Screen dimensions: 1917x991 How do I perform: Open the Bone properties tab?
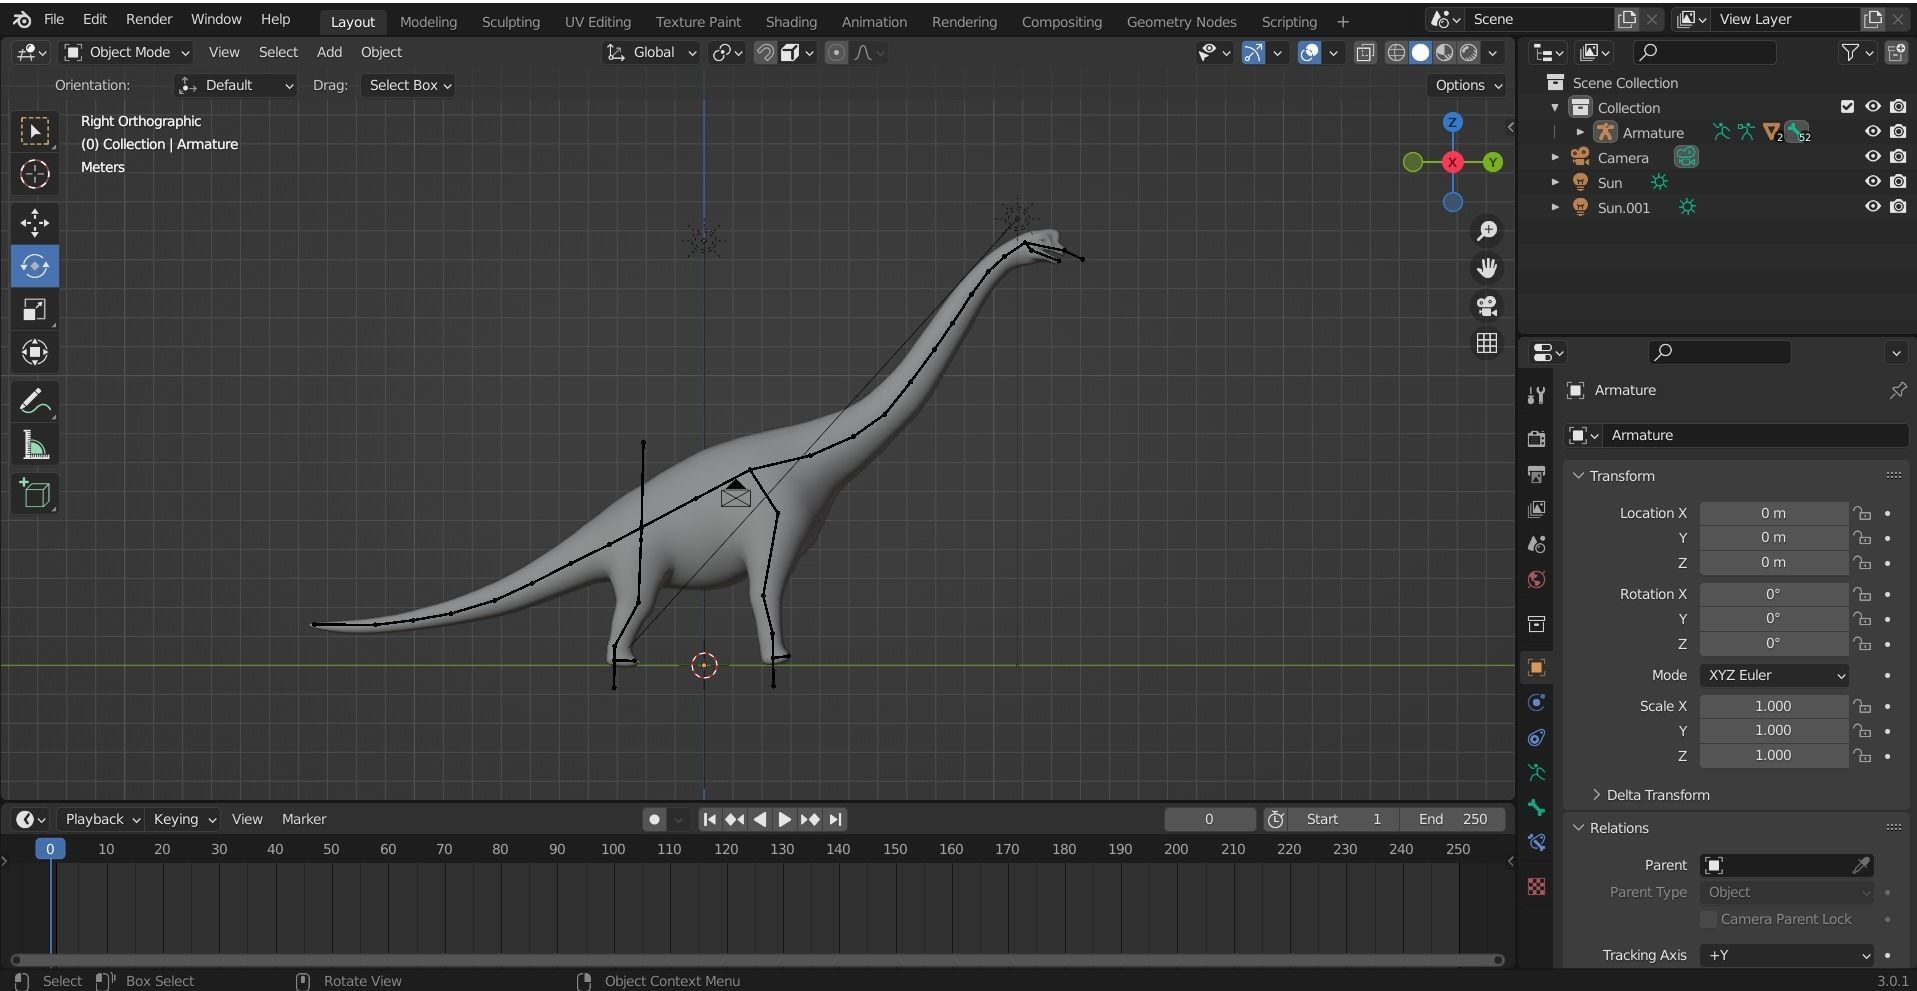tap(1537, 808)
